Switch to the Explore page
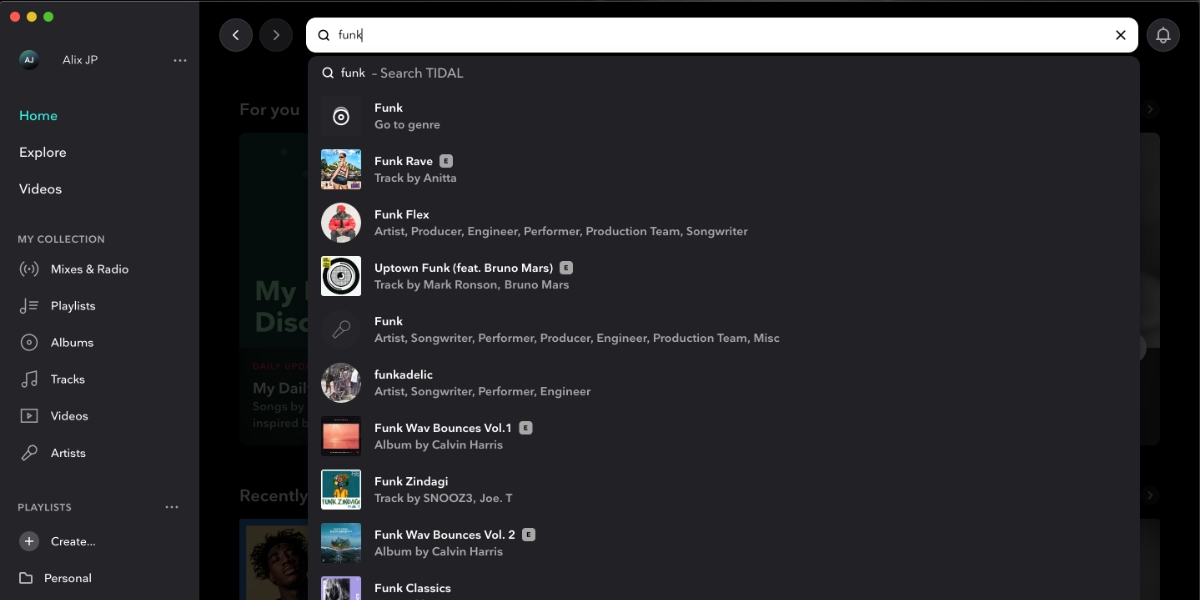The height and width of the screenshot is (600, 1200). pyautogui.click(x=42, y=152)
